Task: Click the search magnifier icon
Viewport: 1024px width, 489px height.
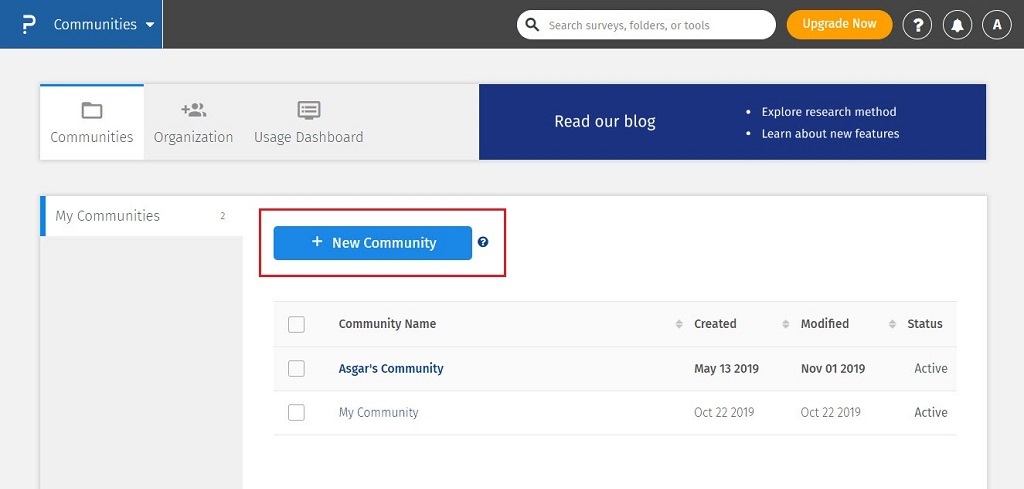Action: coord(533,24)
